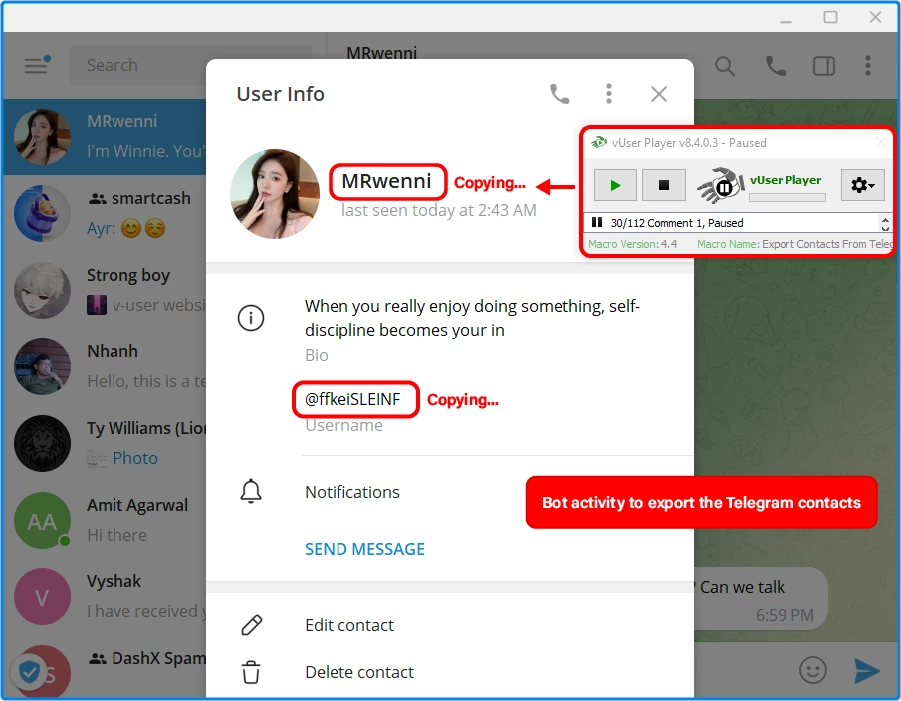Click the Delete contact trash icon
The height and width of the screenshot is (701, 901).
(x=251, y=672)
